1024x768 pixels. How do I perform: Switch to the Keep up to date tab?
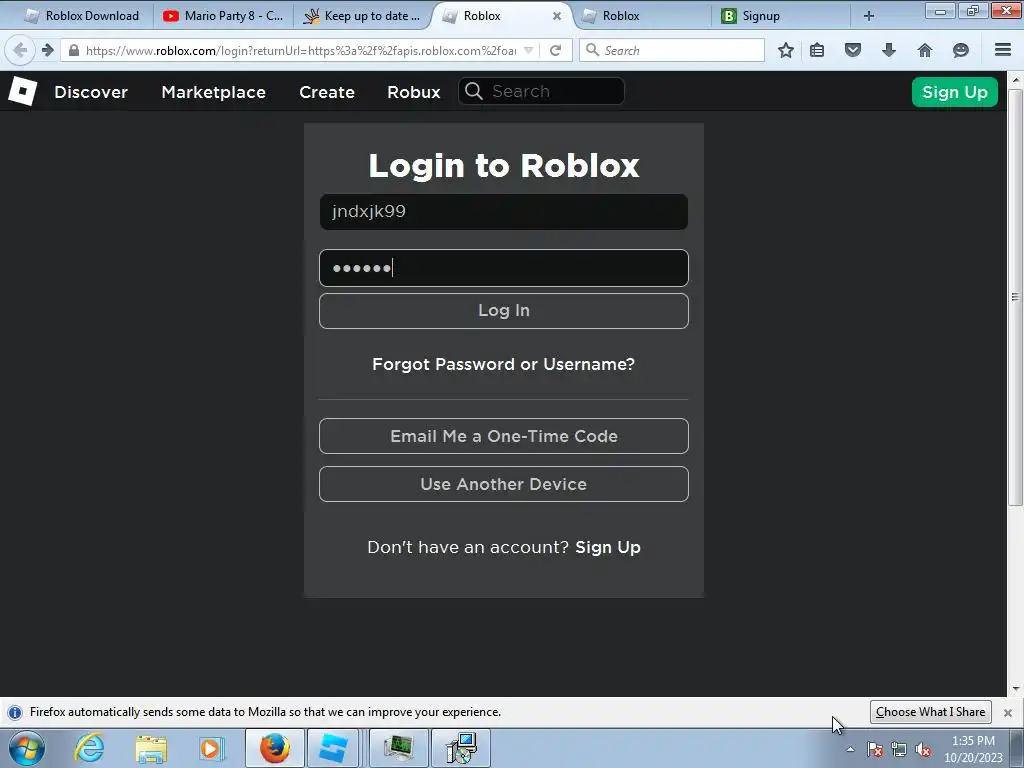[x=362, y=16]
